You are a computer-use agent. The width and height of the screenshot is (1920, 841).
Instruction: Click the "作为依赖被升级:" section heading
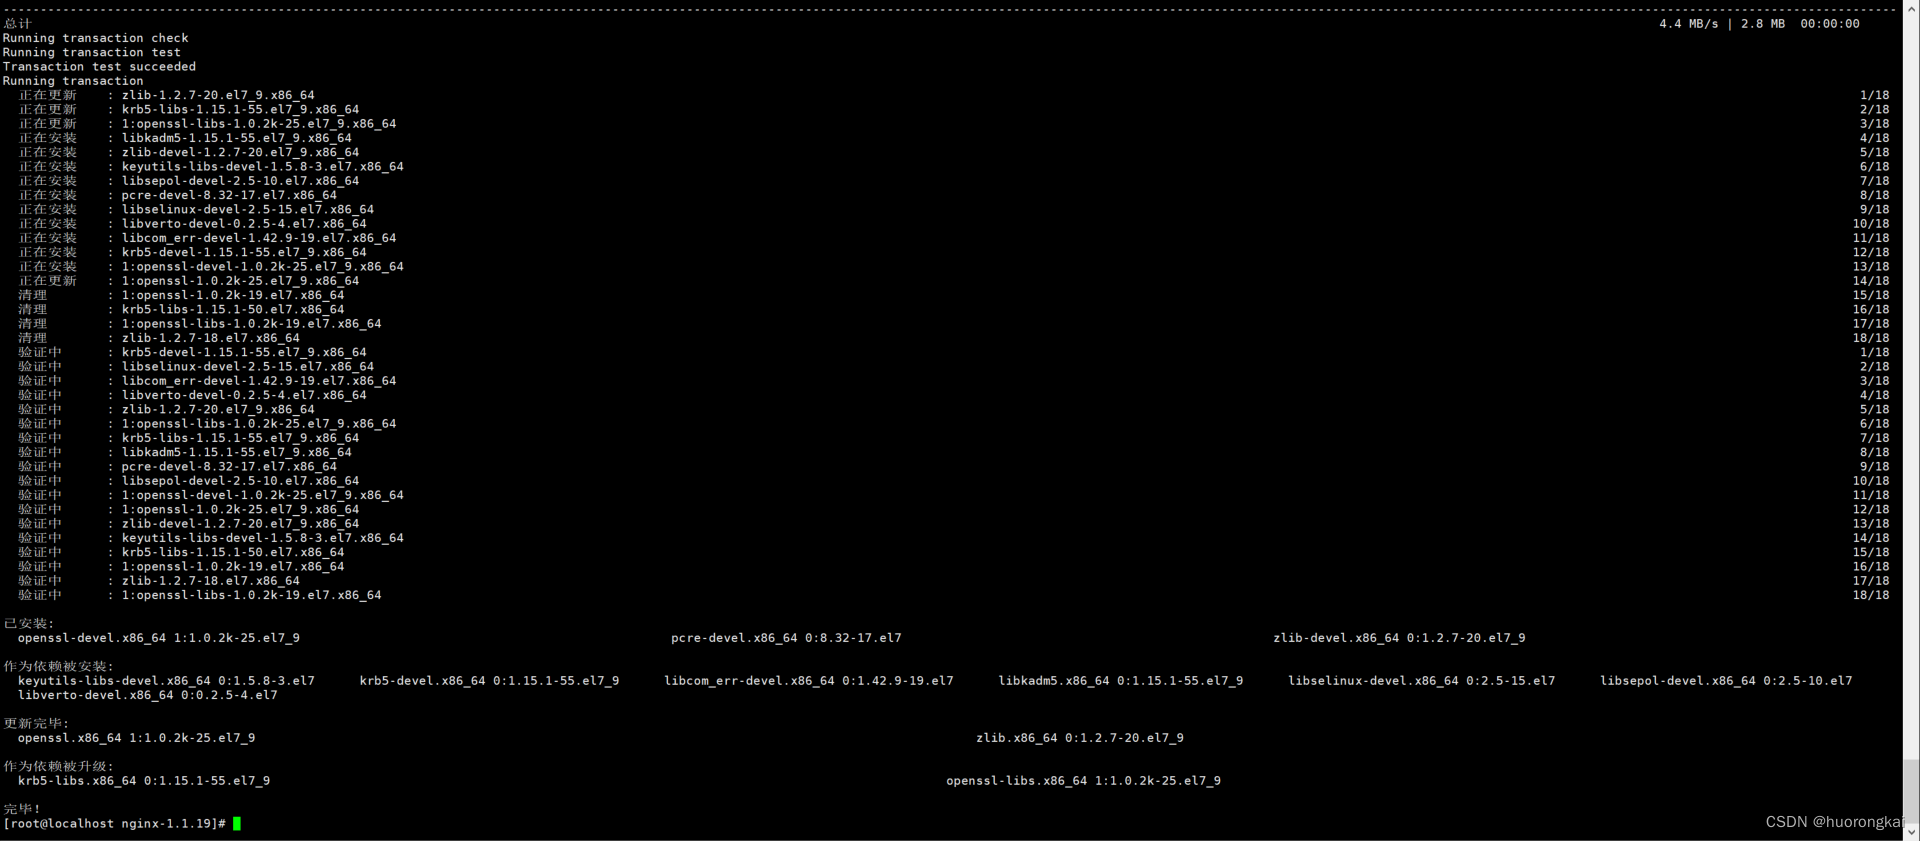58,766
